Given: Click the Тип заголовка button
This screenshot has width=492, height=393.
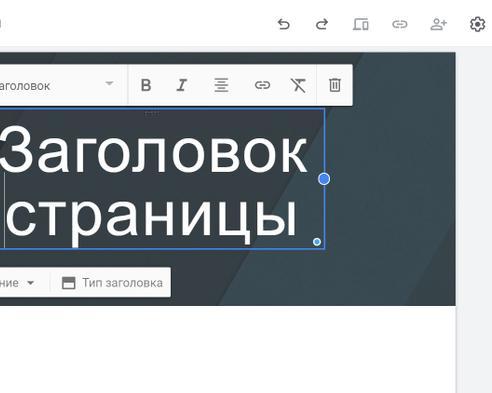Looking at the screenshot, I should 113,283.
